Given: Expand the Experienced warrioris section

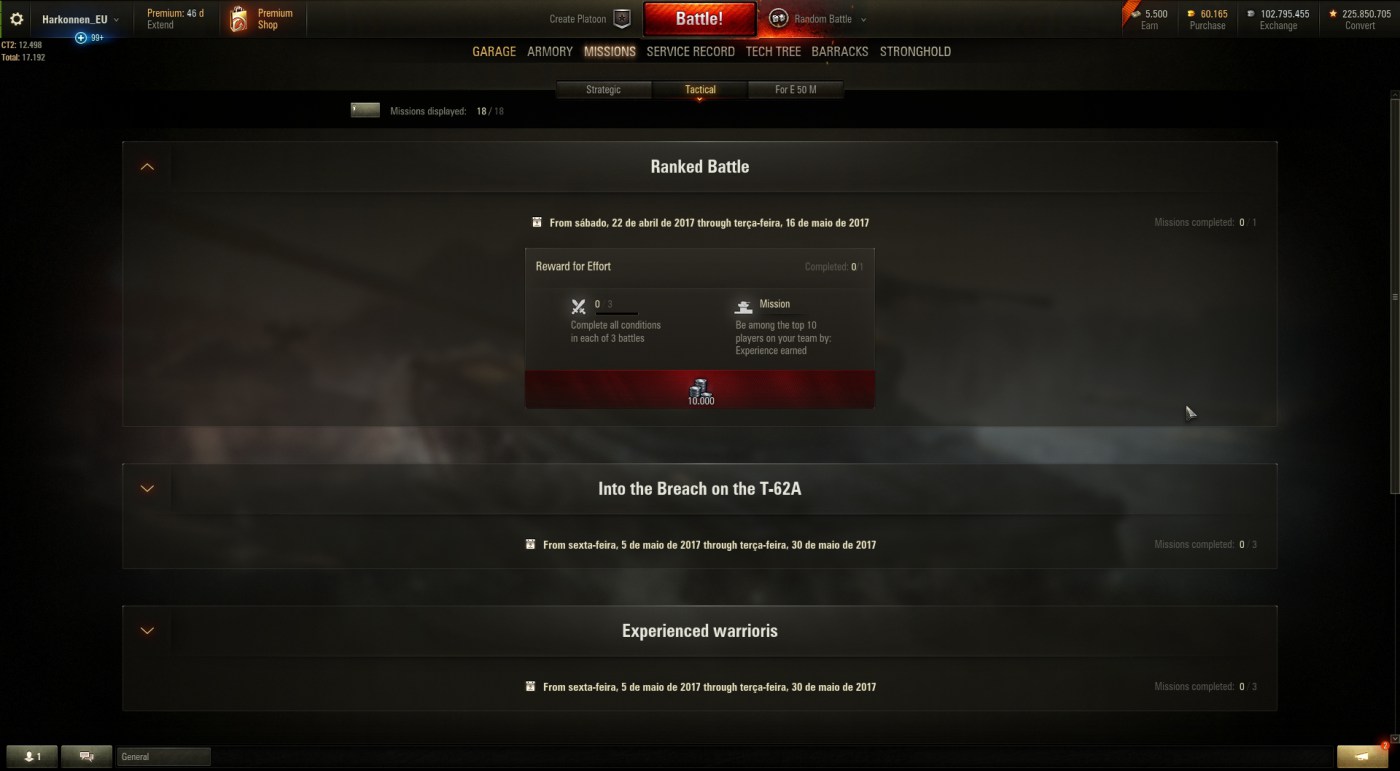Looking at the screenshot, I should pyautogui.click(x=147, y=631).
